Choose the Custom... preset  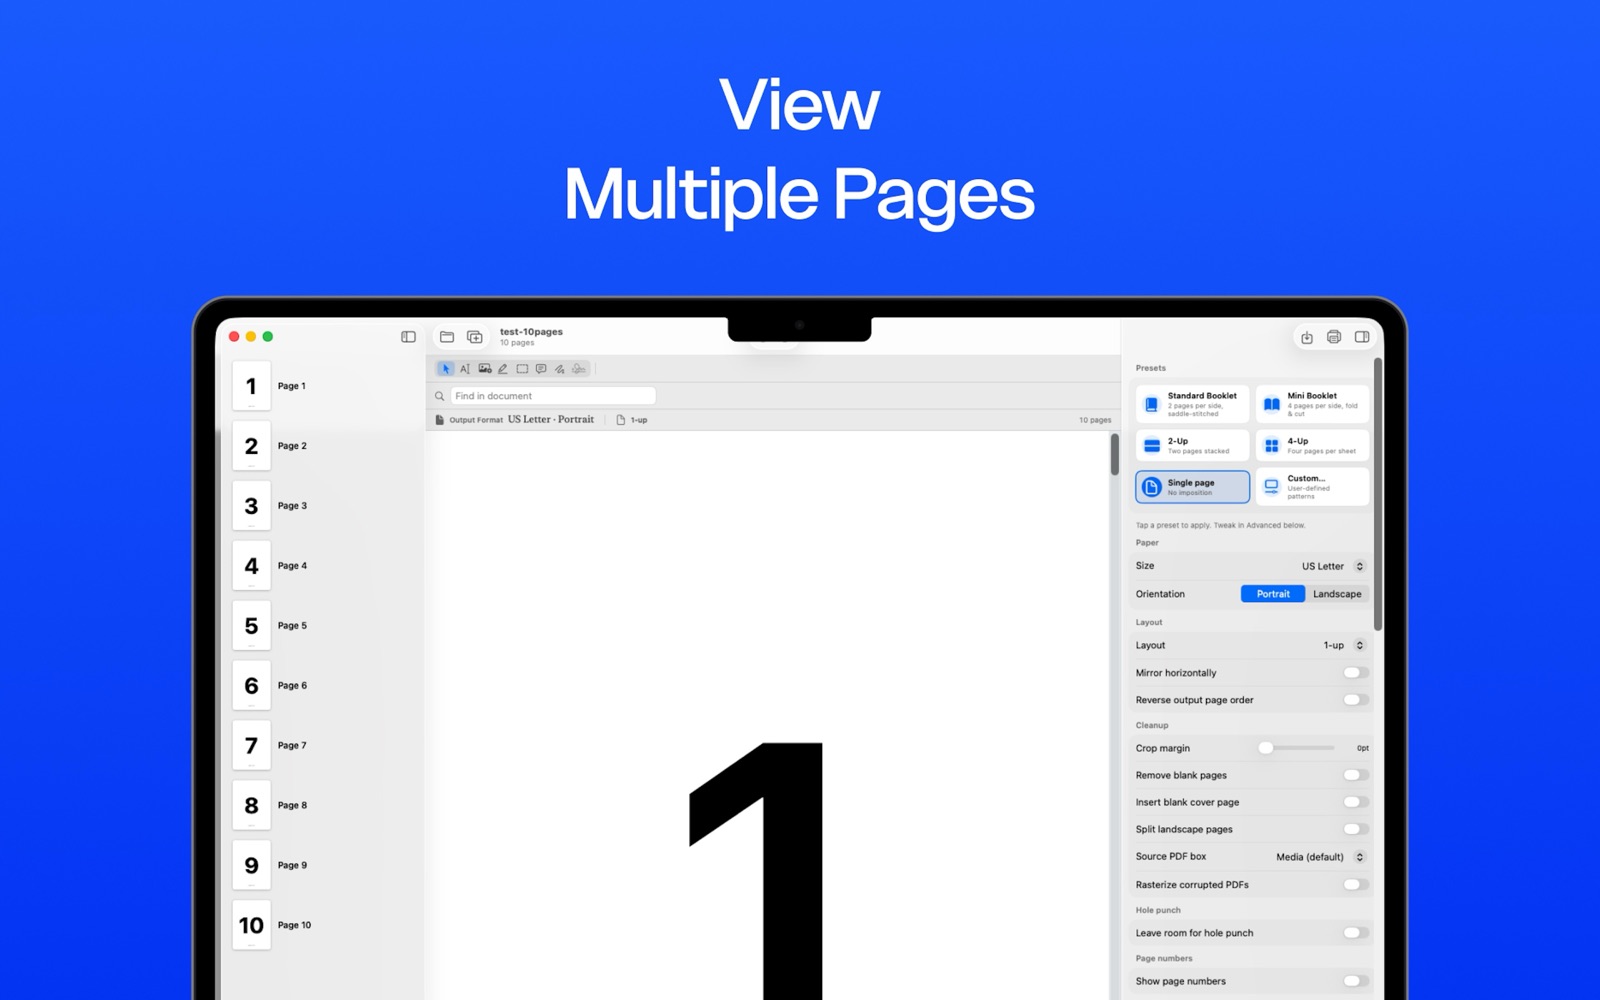pos(1312,486)
